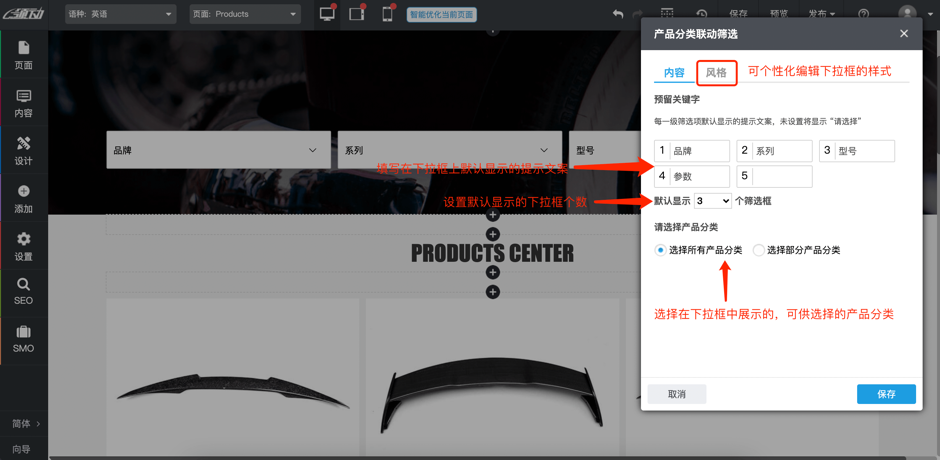Open the SMO briefcase icon in sidebar

point(23,339)
